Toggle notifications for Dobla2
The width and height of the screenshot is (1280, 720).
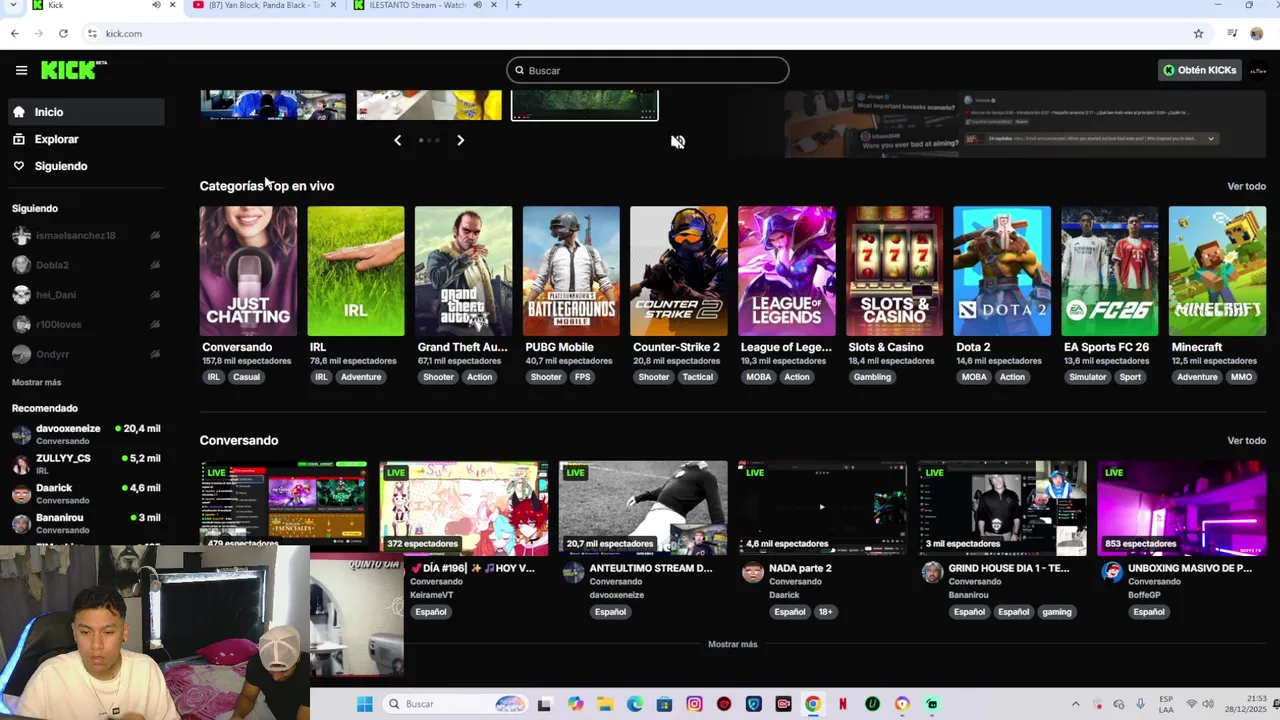click(155, 265)
